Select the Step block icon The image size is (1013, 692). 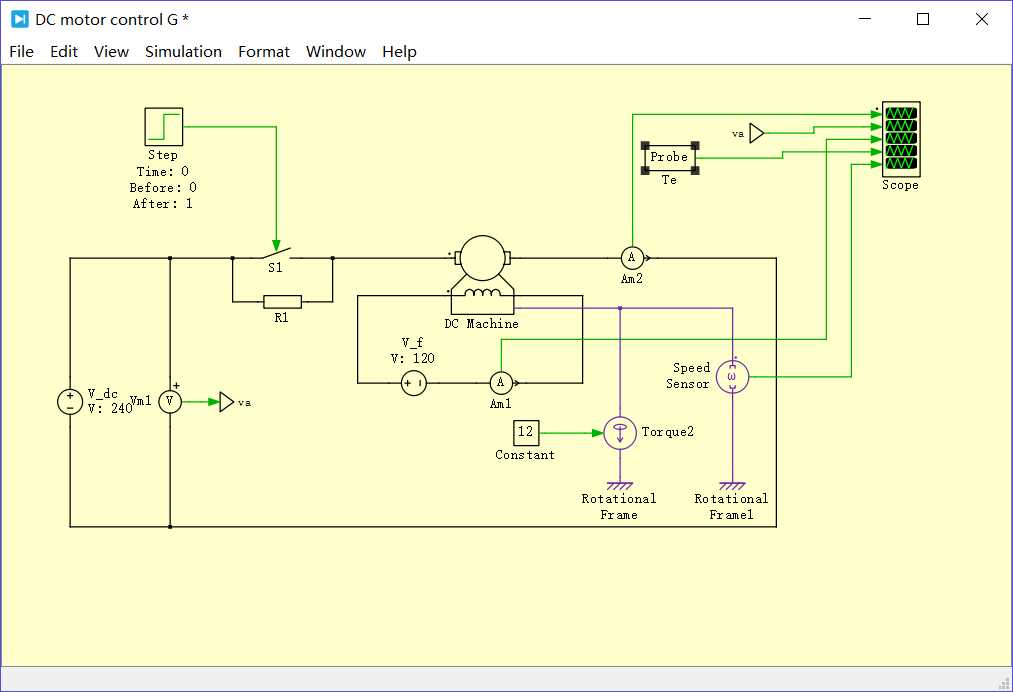click(163, 127)
